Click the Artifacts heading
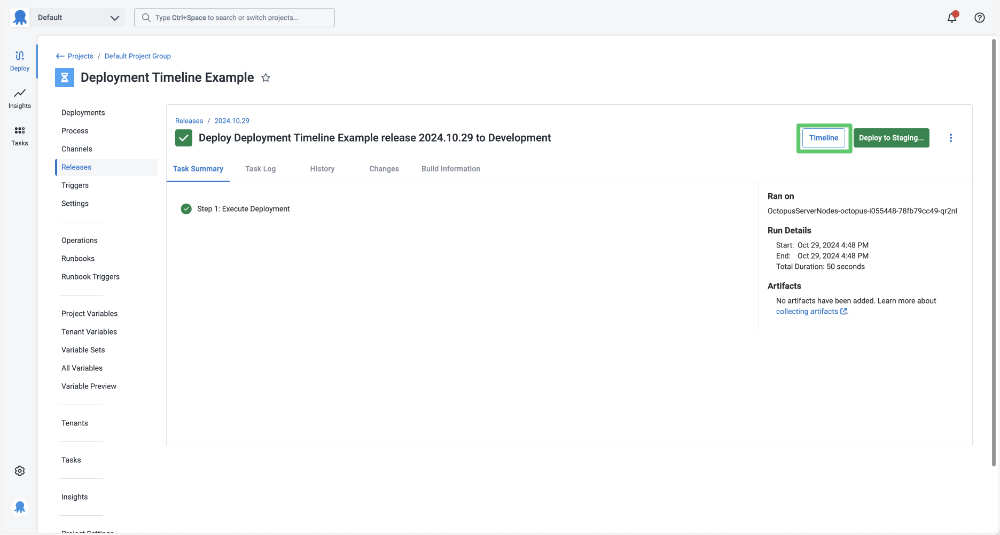This screenshot has width=1000, height=535. point(784,286)
